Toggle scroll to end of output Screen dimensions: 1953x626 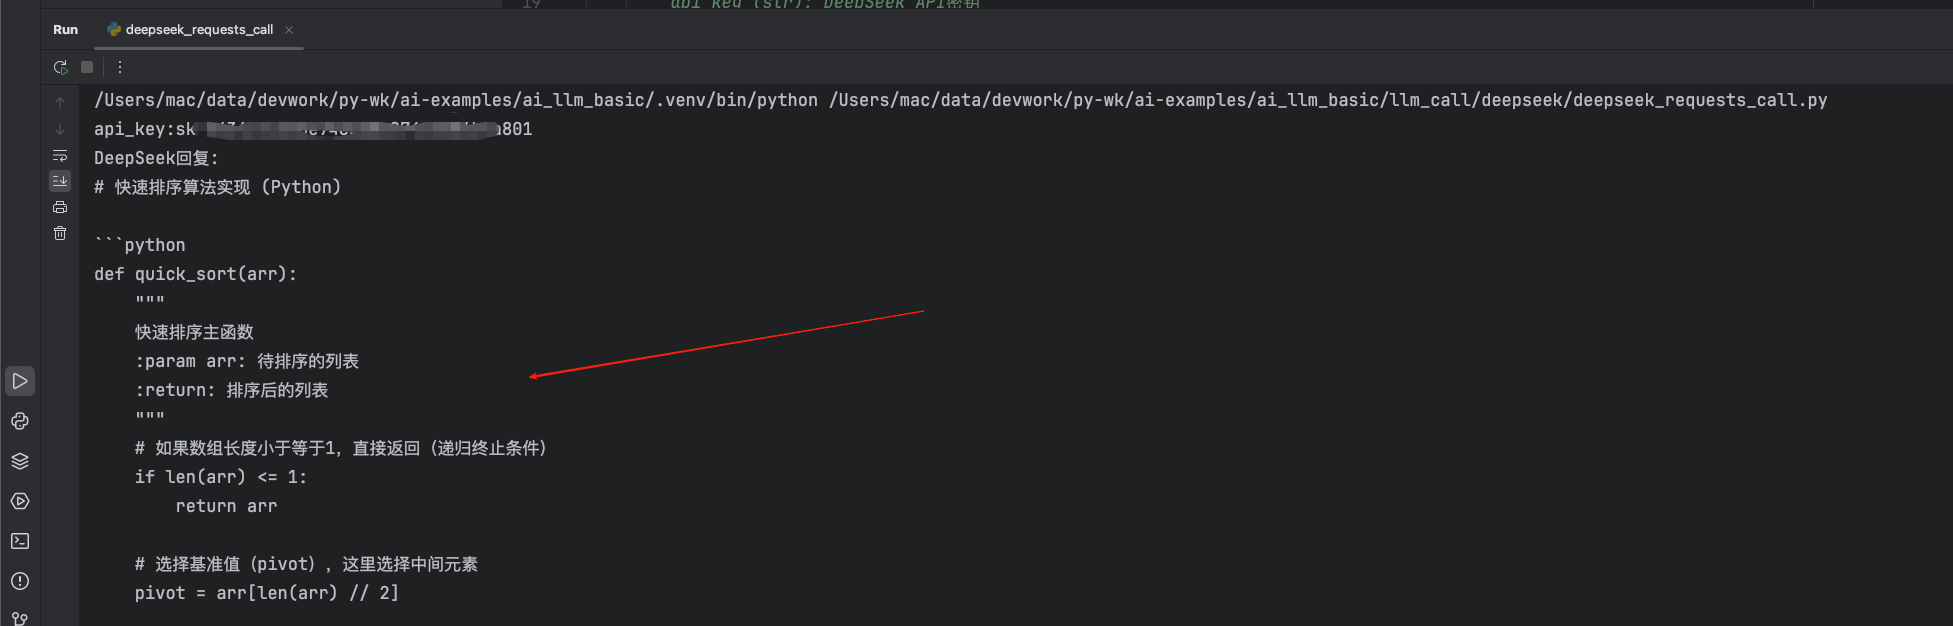click(60, 181)
